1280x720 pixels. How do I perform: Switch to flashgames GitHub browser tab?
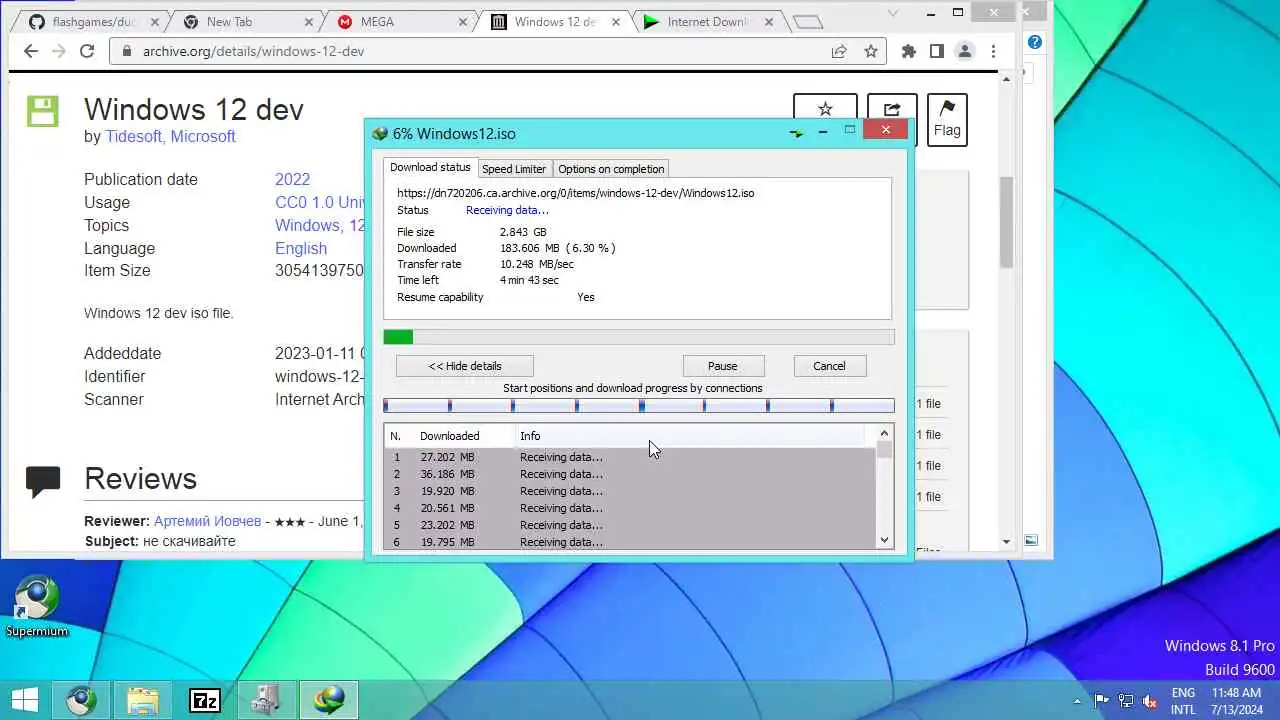[x=95, y=22]
